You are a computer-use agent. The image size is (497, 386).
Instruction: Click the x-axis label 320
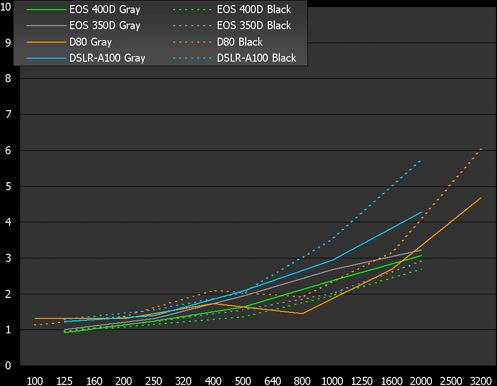coord(183,381)
